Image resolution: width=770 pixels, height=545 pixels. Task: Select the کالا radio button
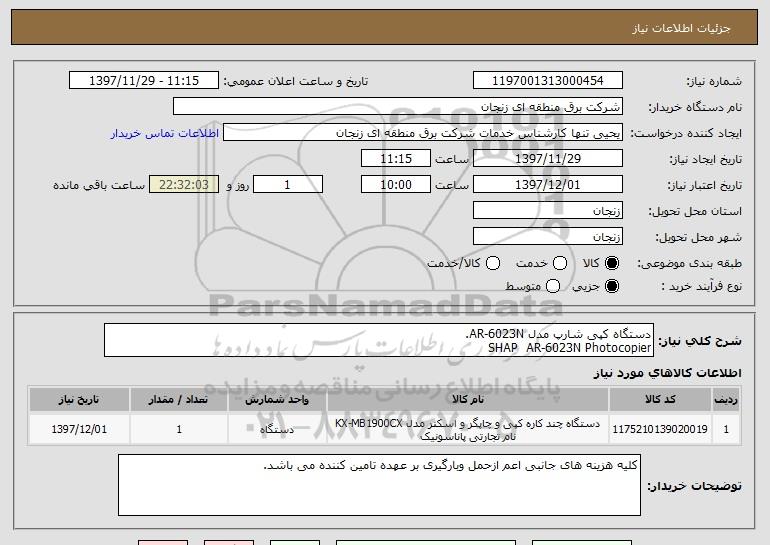tap(612, 263)
